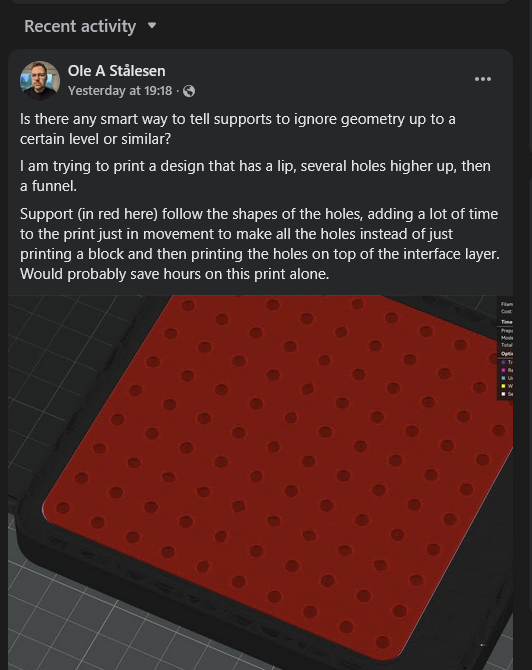Toggle the blue travel legend swatch
Image resolution: width=532 pixels, height=670 pixels.
(x=503, y=362)
